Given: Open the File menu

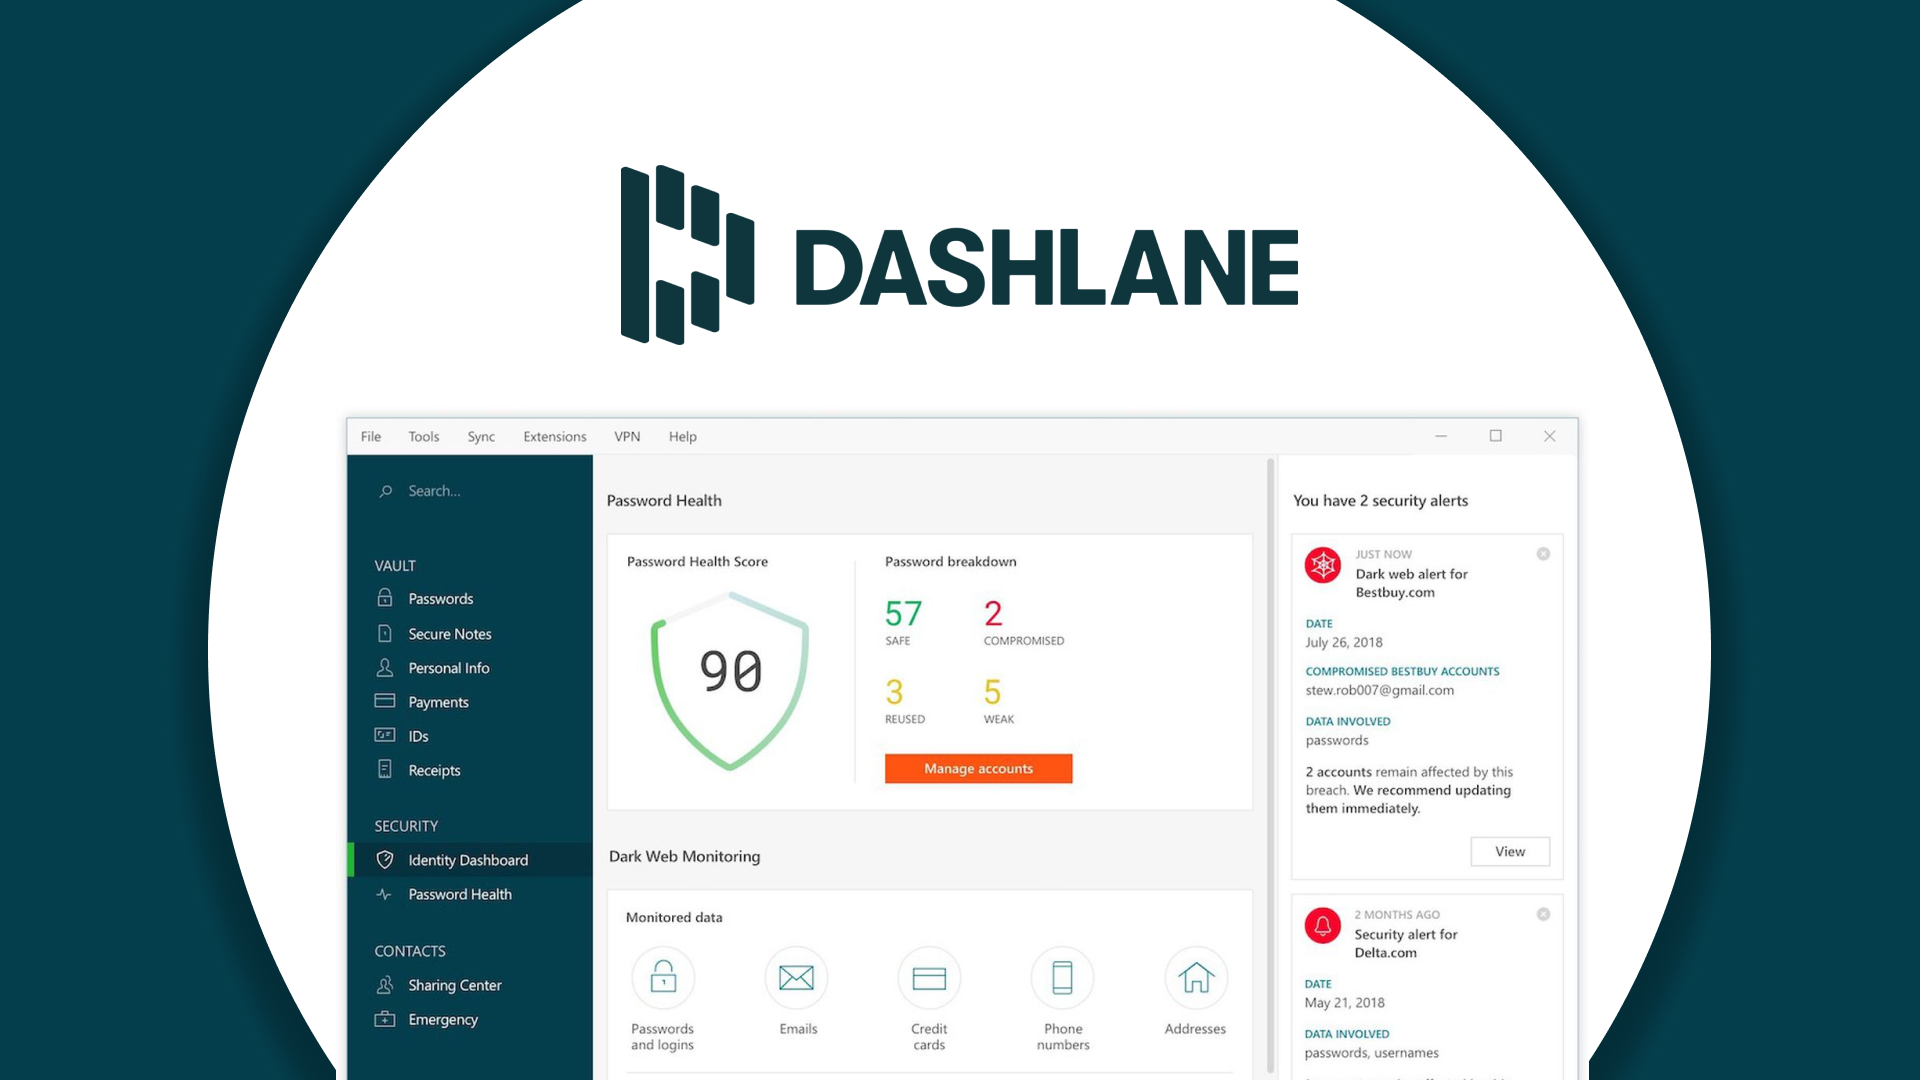Looking at the screenshot, I should pos(369,435).
